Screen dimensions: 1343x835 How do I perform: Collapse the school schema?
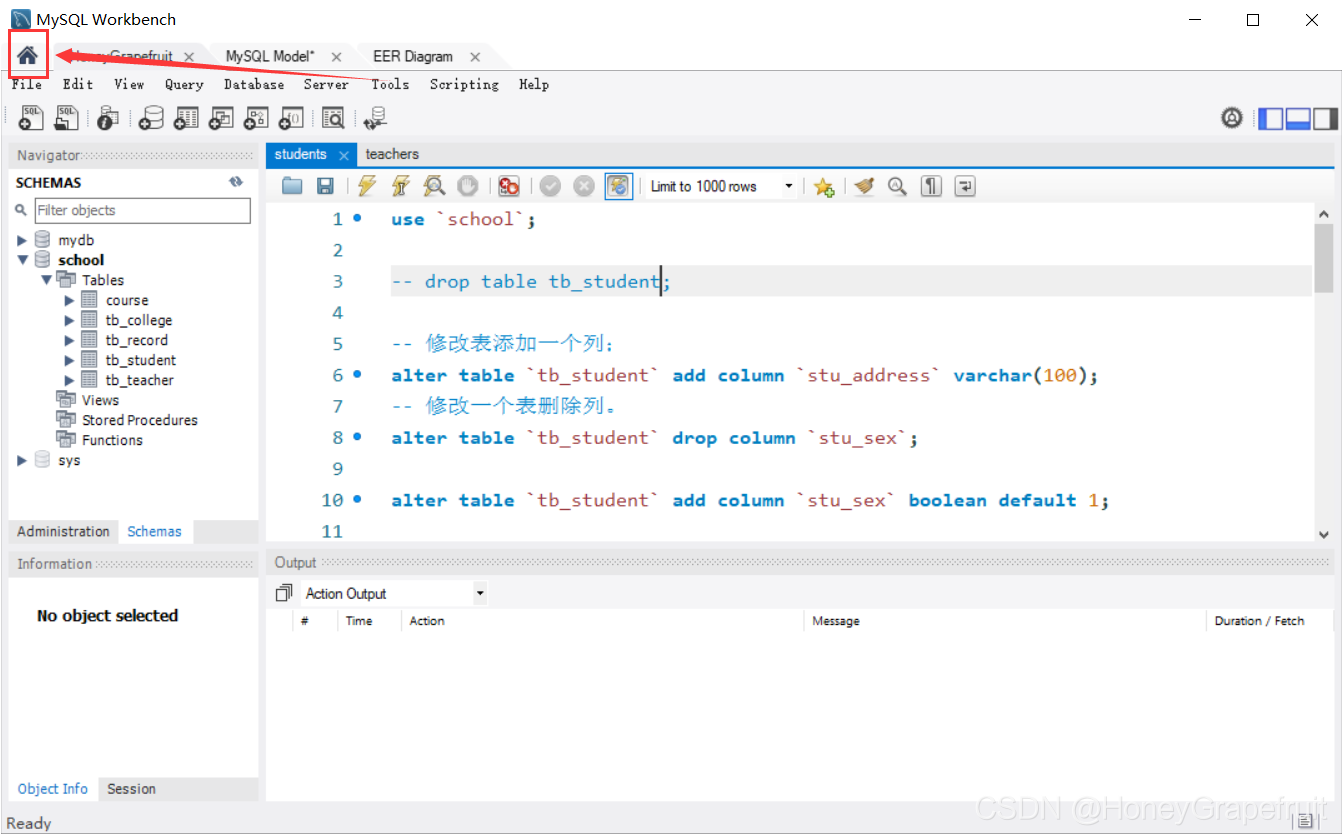22,260
